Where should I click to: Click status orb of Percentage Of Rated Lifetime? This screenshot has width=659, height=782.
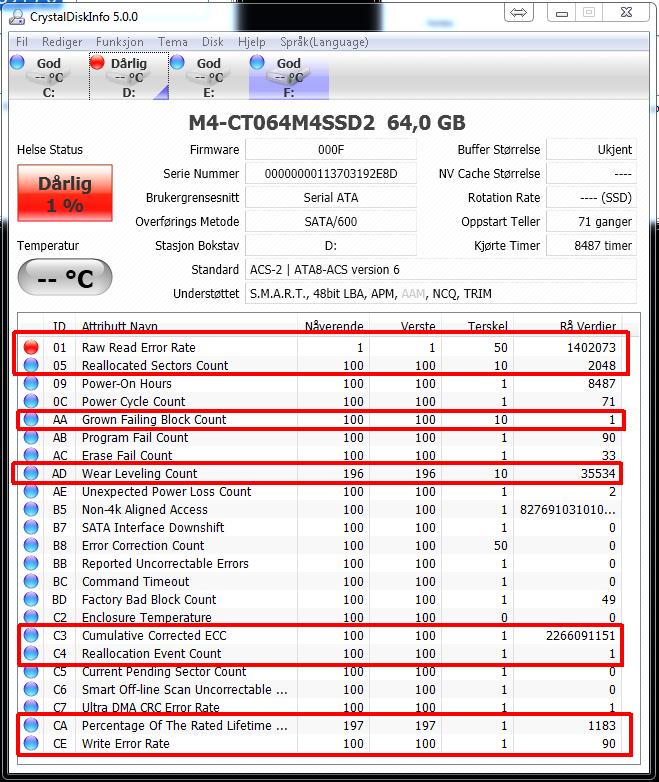(31, 725)
